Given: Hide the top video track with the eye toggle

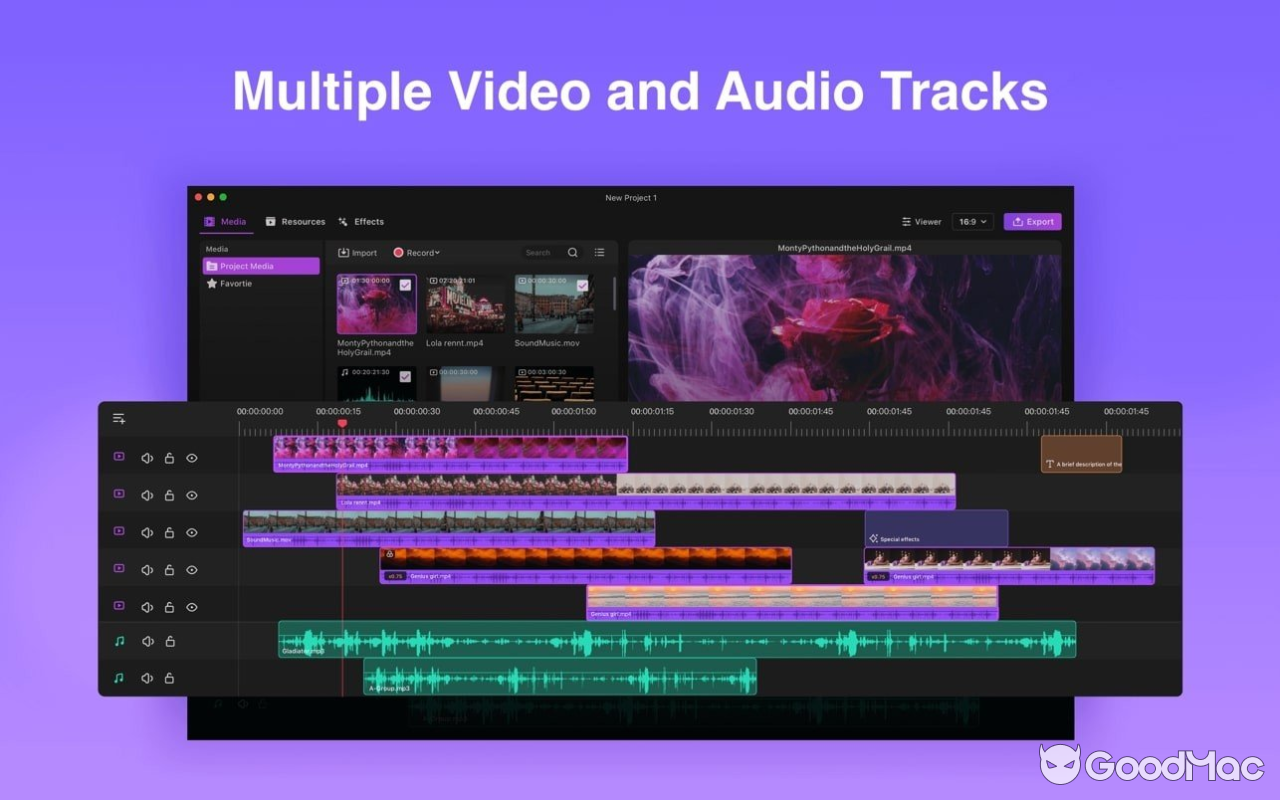Looking at the screenshot, I should click(191, 457).
